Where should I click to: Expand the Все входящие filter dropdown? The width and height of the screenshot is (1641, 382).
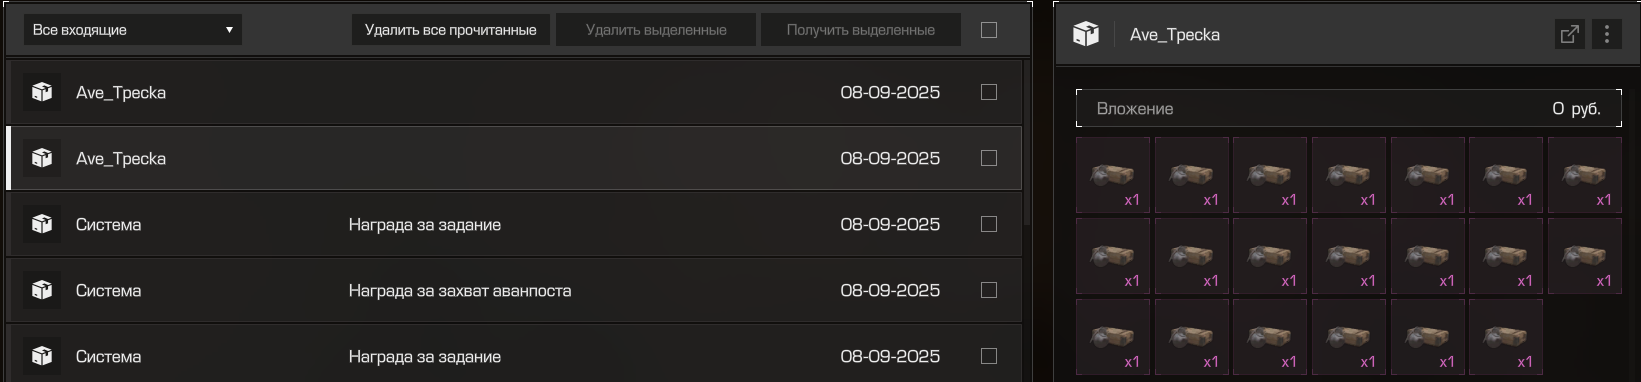click(x=133, y=30)
